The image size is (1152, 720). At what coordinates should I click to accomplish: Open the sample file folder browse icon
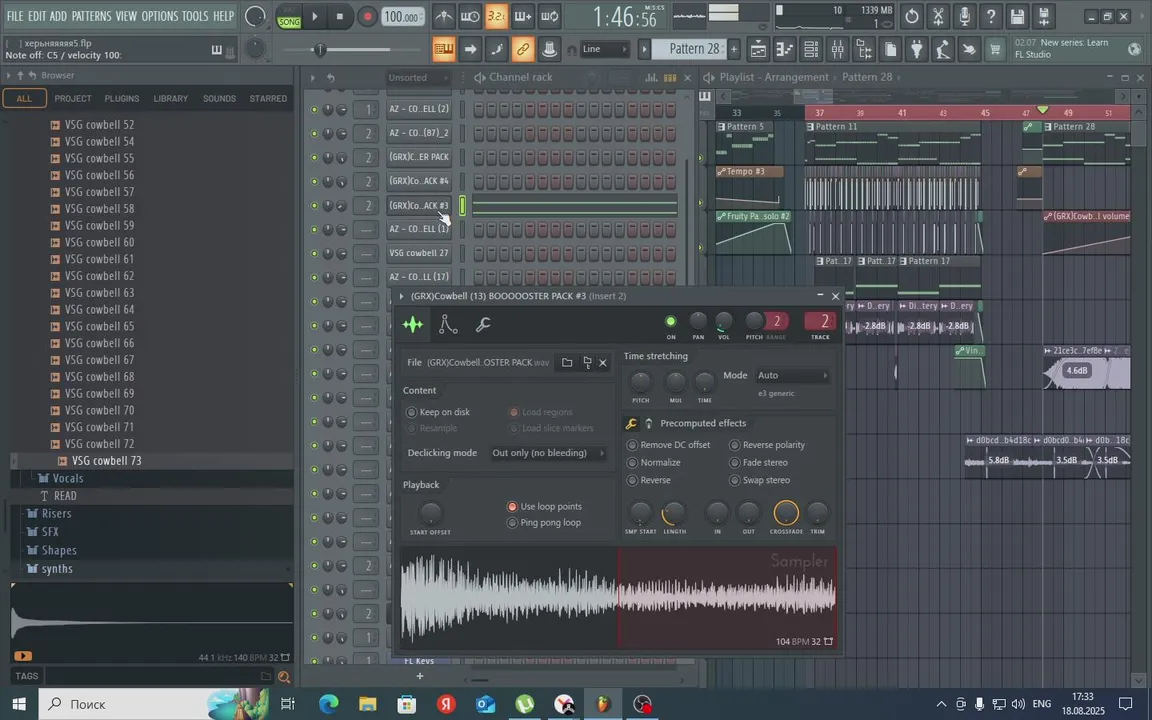[x=567, y=362]
